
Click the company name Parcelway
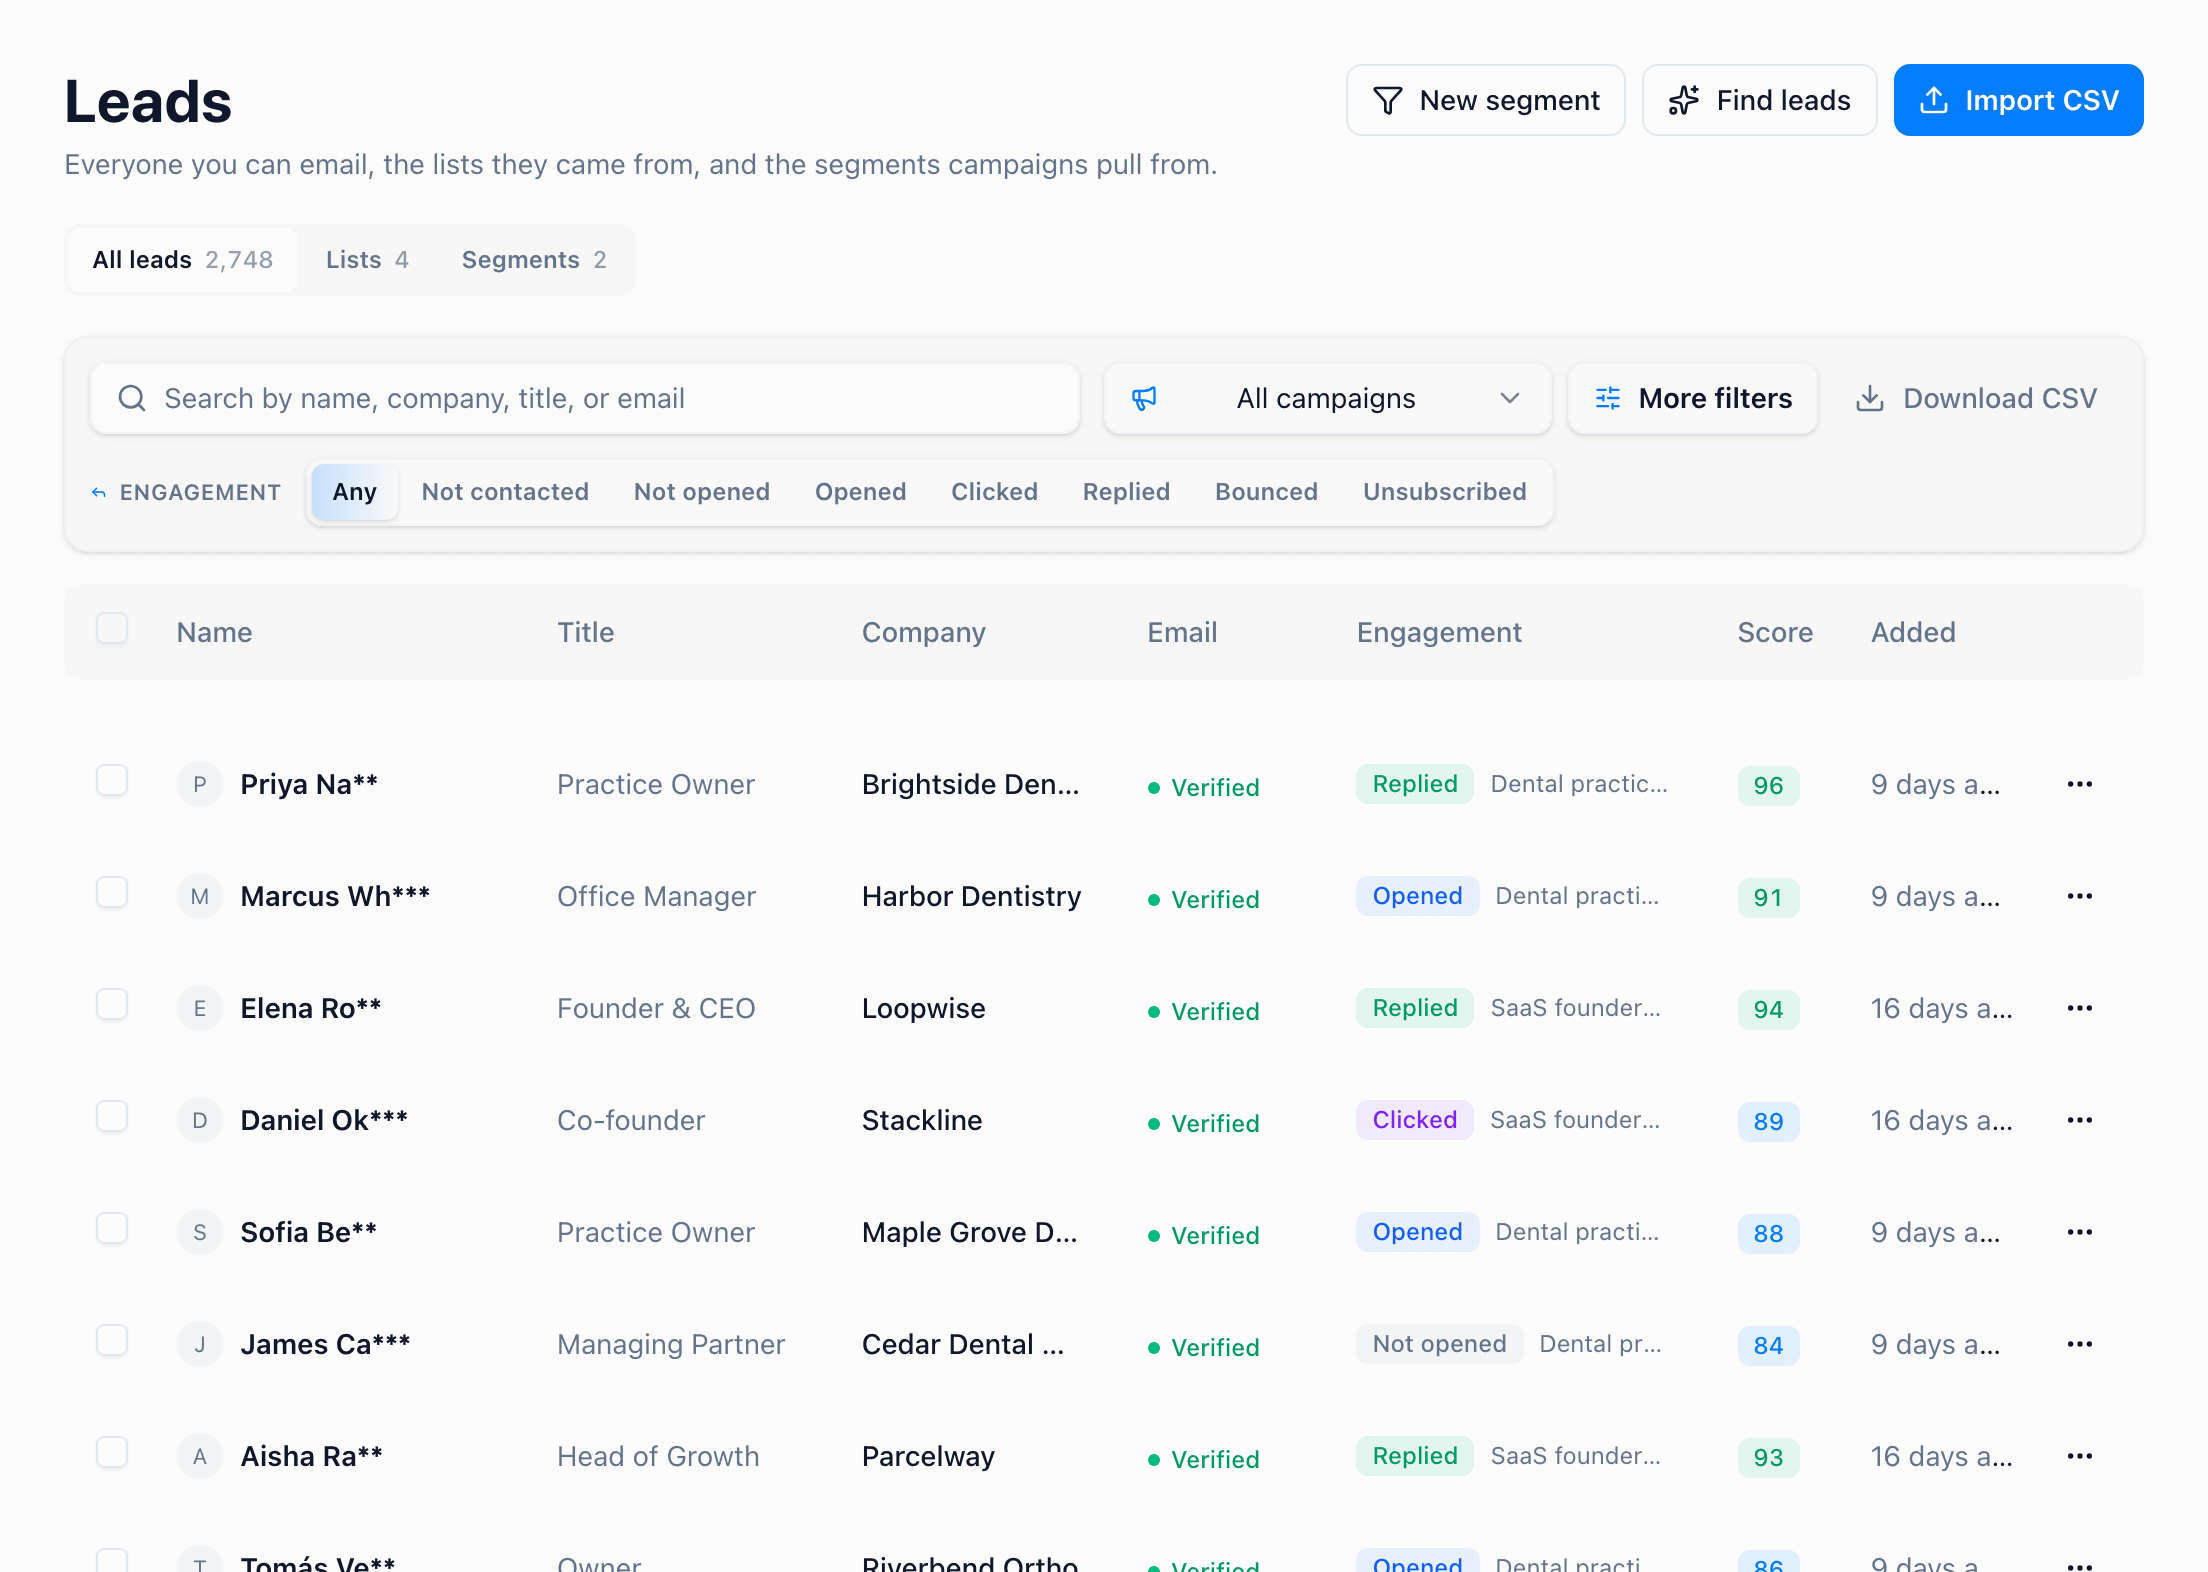929,1457
